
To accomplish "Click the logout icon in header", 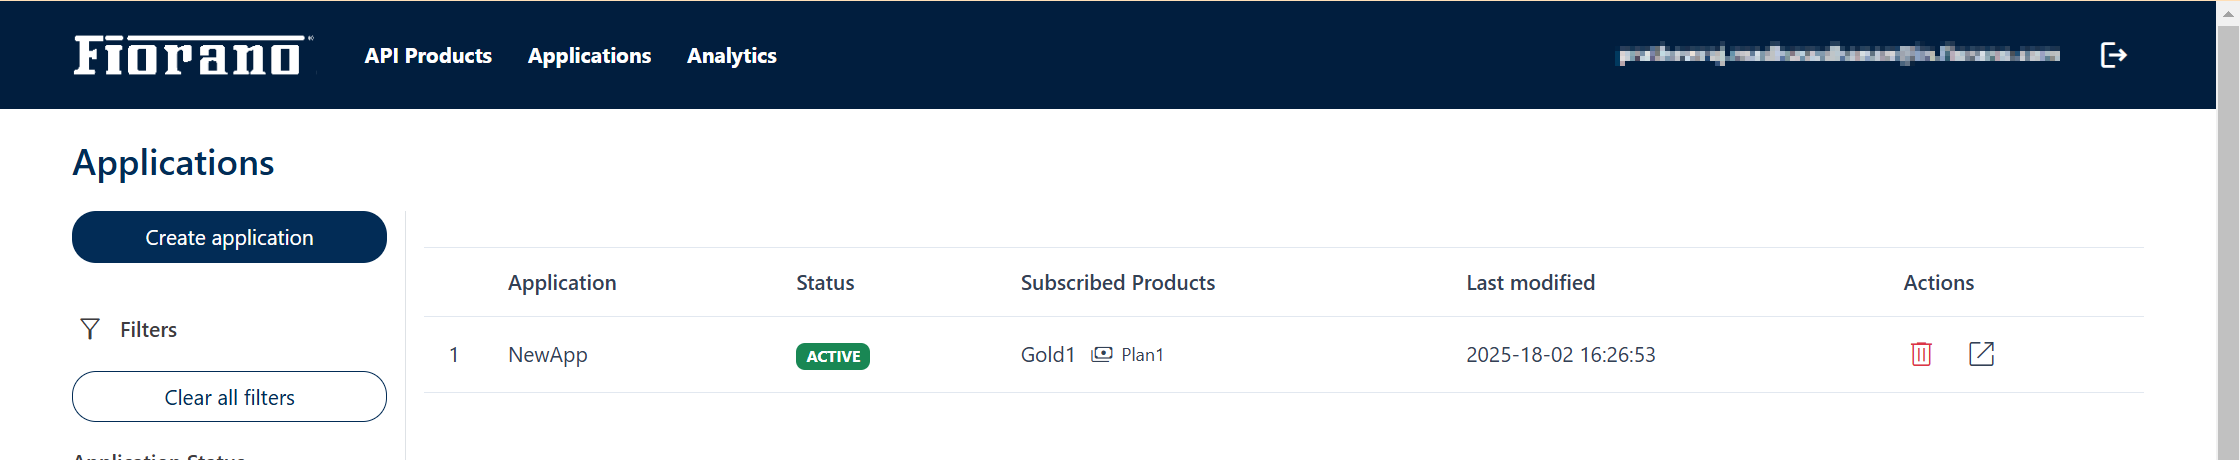I will 2113,55.
